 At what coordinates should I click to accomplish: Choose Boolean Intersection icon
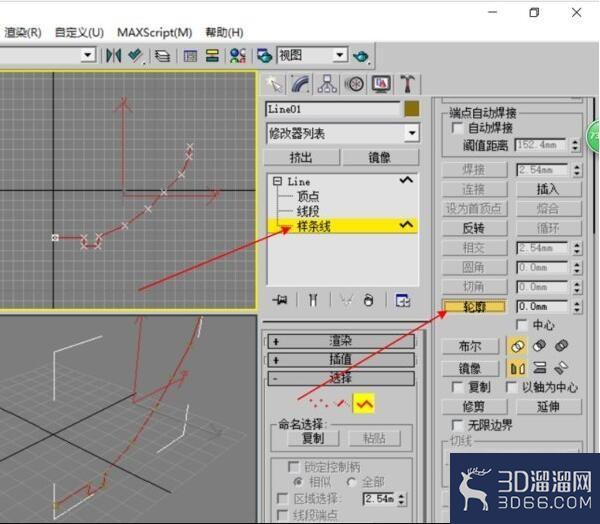point(561,346)
